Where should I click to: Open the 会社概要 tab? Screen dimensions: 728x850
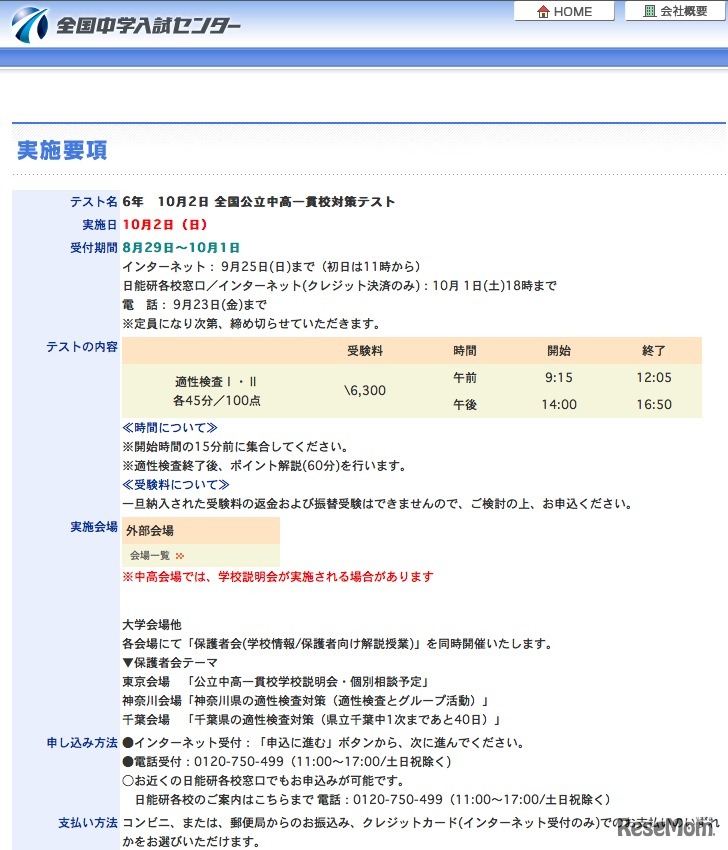click(676, 11)
